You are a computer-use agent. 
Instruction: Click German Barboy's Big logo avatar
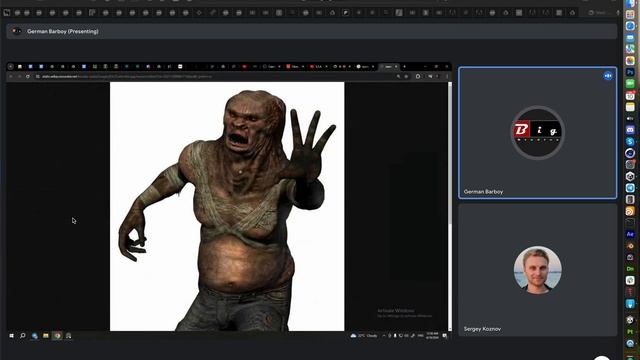pyautogui.click(x=538, y=132)
